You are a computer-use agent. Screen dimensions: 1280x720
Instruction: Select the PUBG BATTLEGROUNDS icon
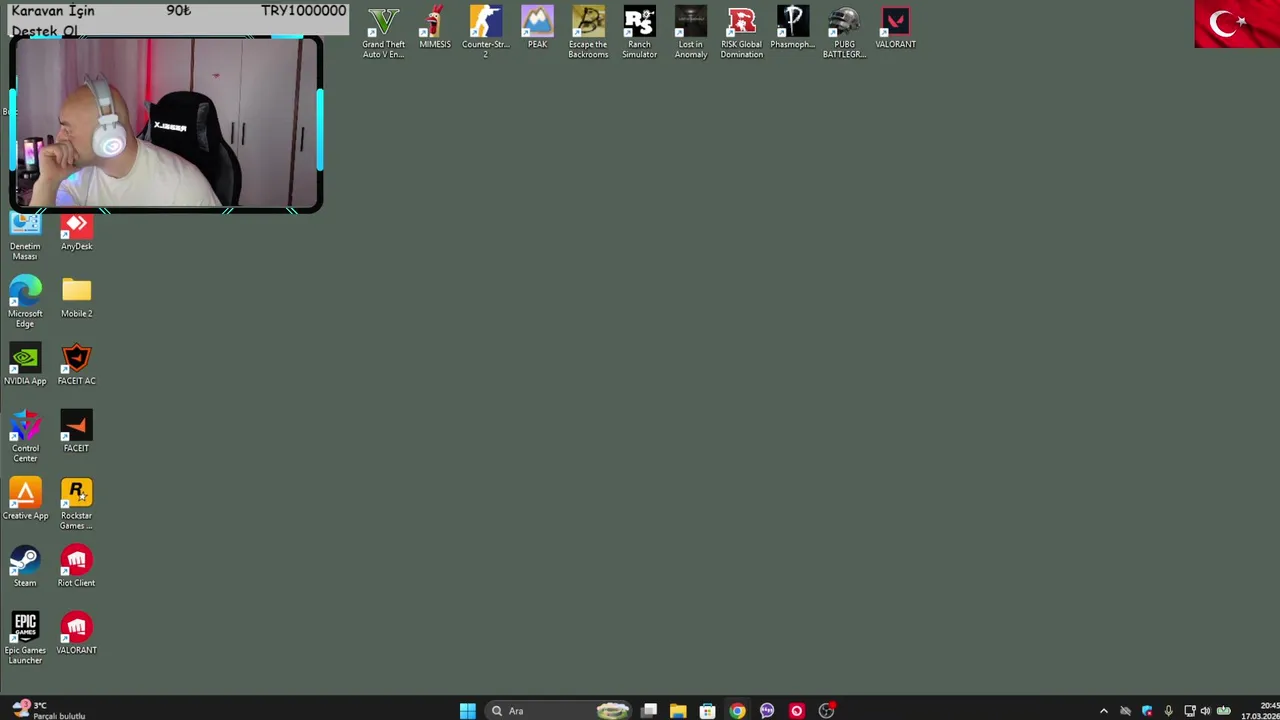844,32
